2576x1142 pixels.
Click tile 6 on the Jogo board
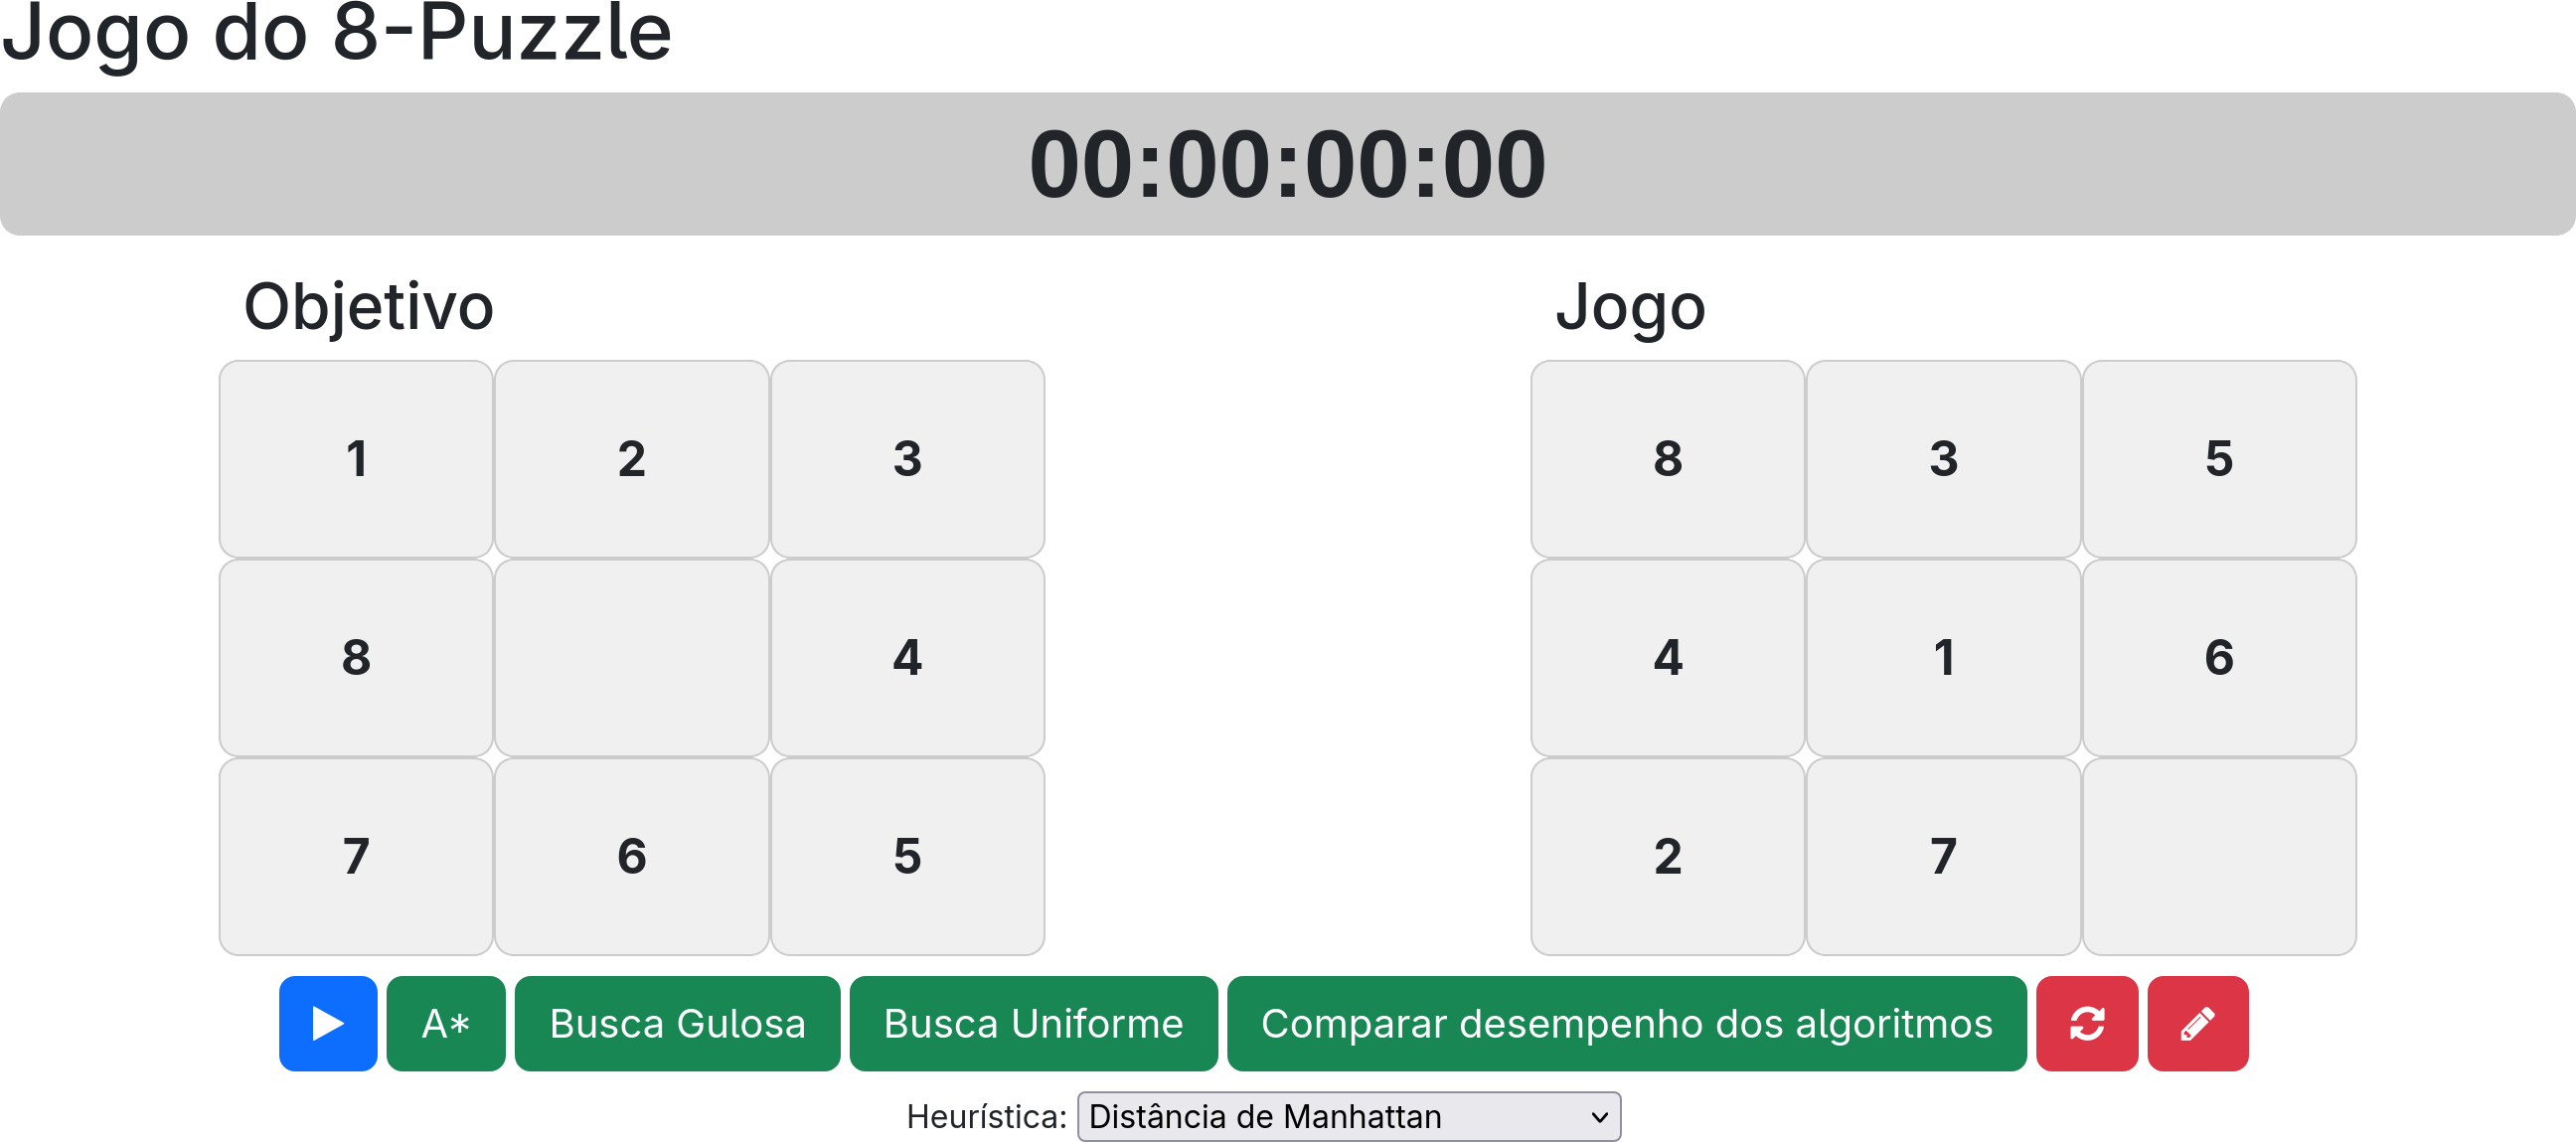pyautogui.click(x=2220, y=657)
